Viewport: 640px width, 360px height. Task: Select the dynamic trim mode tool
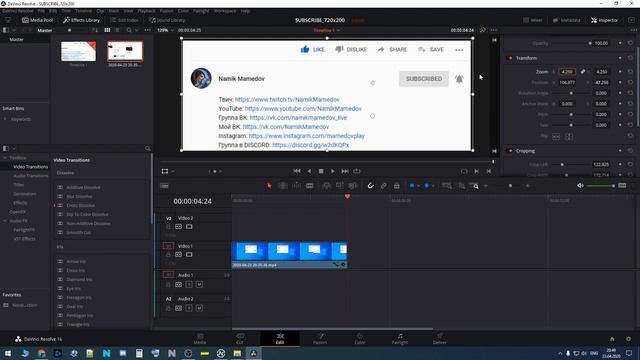pos(296,186)
